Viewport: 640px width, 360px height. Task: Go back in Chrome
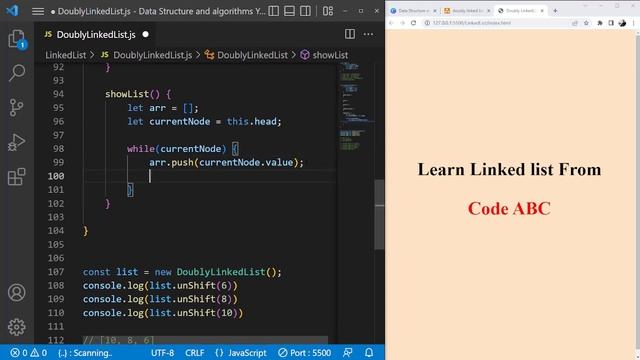(391, 23)
